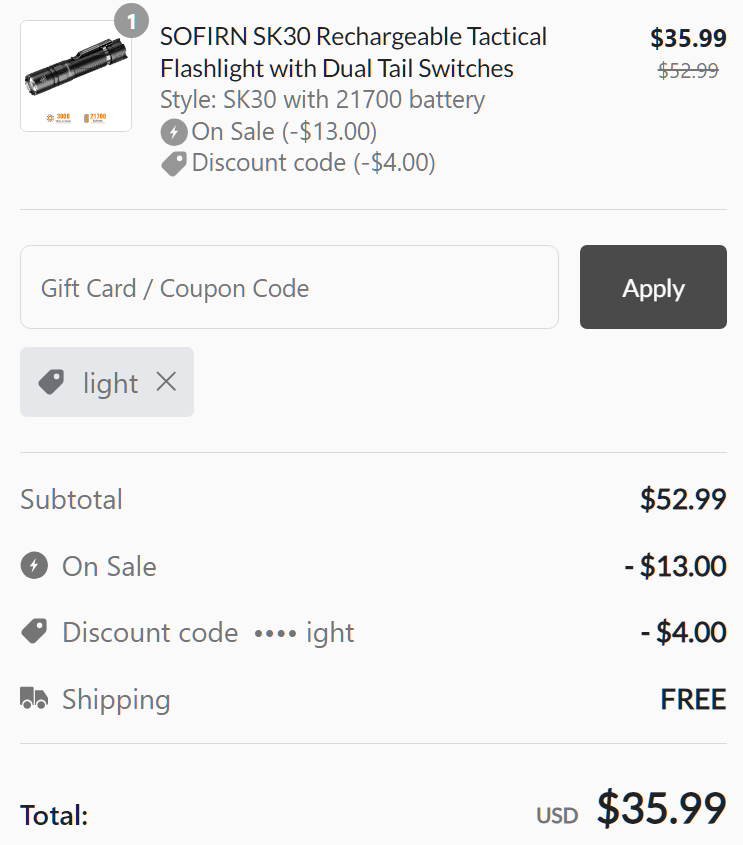The height and width of the screenshot is (845, 743).
Task: Click the FREE shipping value
Action: (x=693, y=699)
